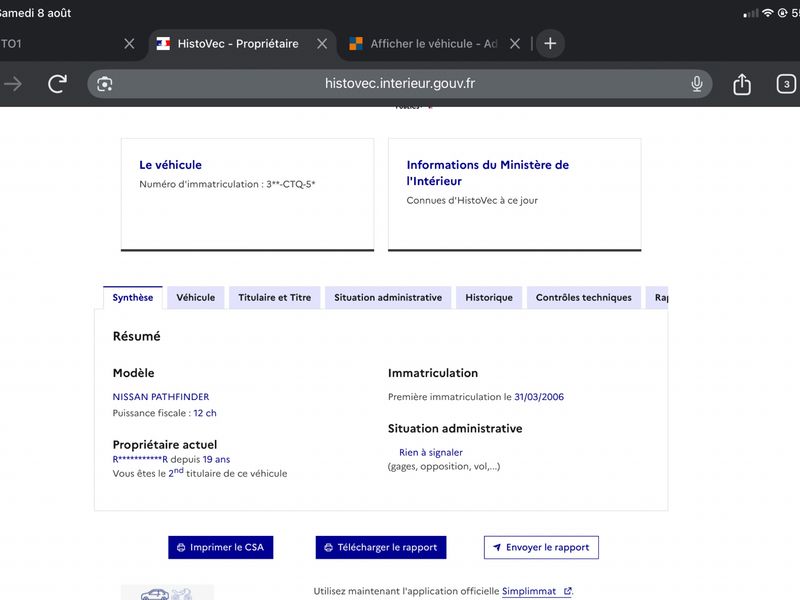
Task: Click the owner name R***********R text
Action: tap(140, 459)
